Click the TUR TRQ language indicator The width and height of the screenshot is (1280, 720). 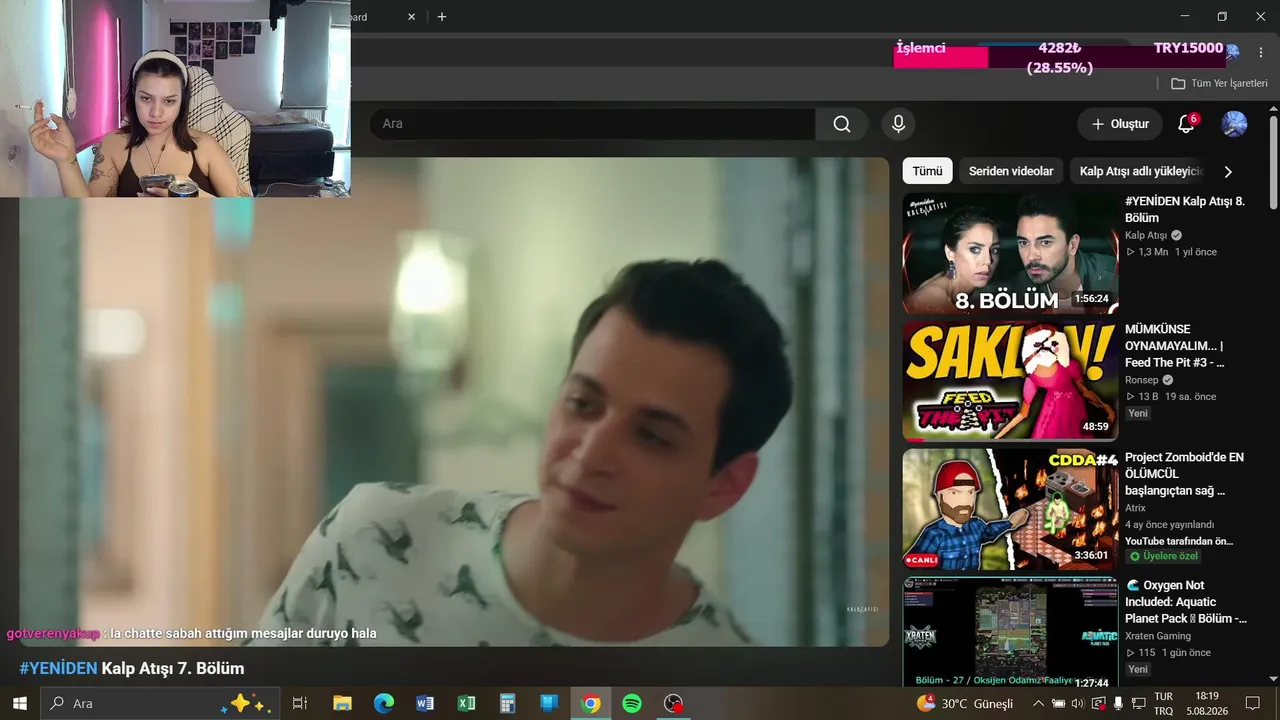click(x=1164, y=703)
